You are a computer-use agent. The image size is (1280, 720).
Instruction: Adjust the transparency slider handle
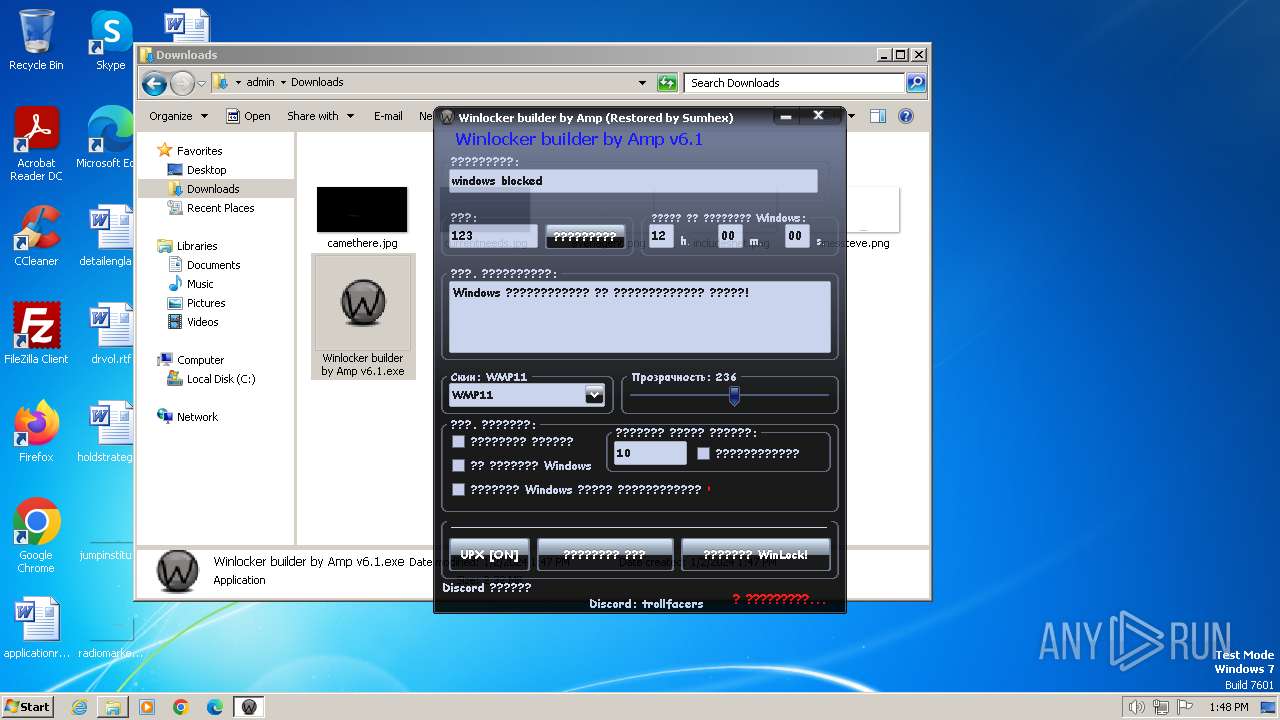pyautogui.click(x=733, y=396)
